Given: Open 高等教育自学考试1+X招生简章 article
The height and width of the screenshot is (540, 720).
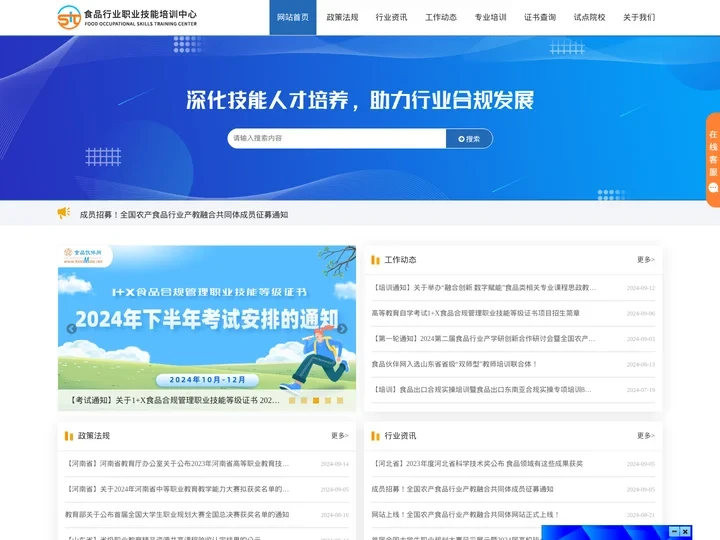Looking at the screenshot, I should coord(476,313).
